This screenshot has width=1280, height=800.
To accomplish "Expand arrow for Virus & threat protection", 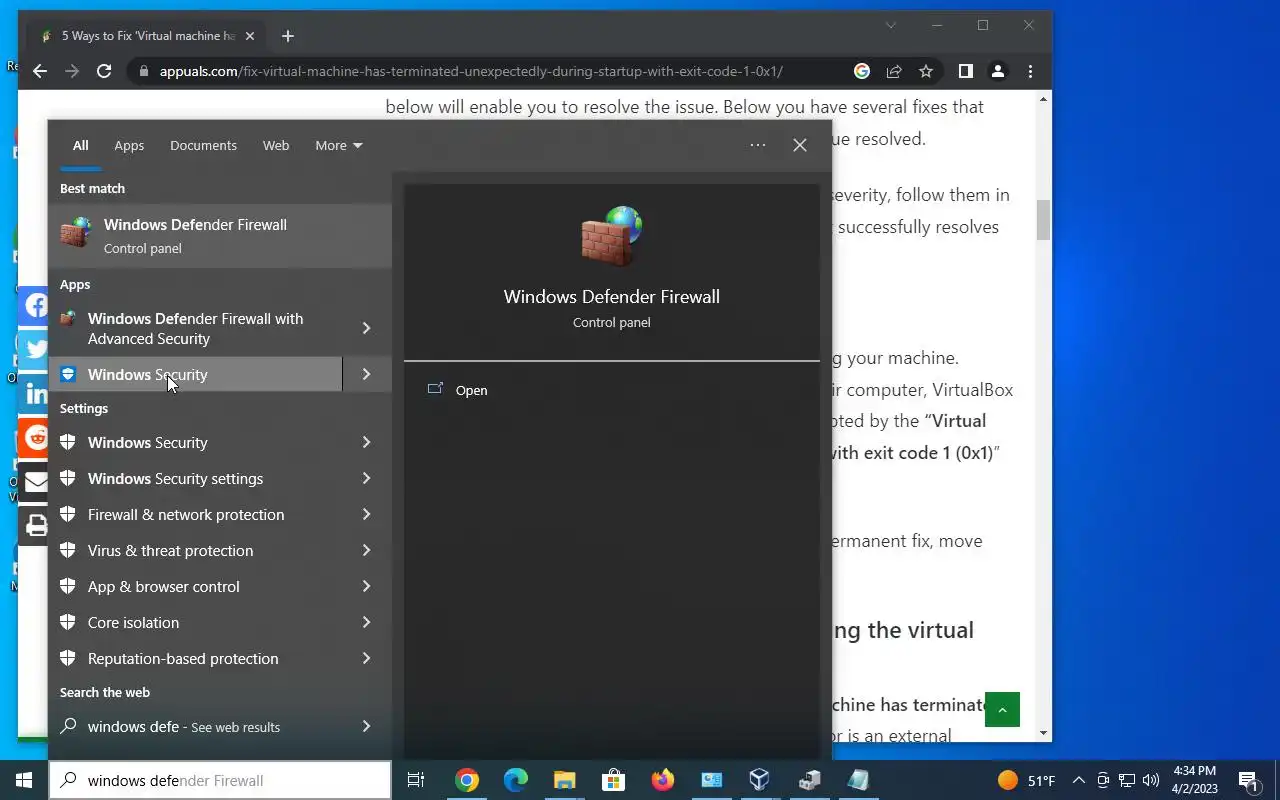I will tap(367, 550).
